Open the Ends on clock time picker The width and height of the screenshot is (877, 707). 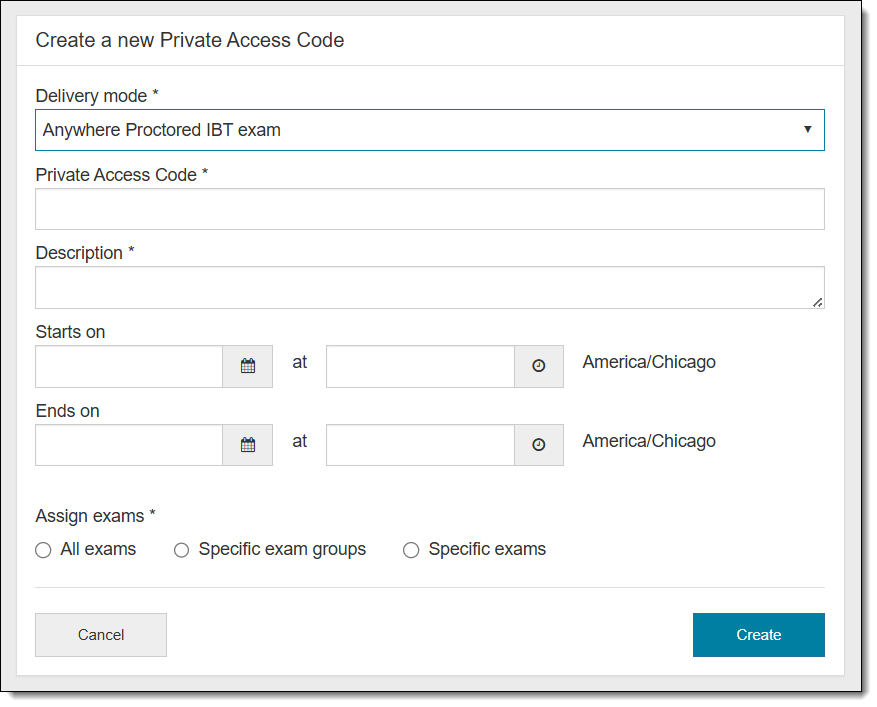(538, 445)
